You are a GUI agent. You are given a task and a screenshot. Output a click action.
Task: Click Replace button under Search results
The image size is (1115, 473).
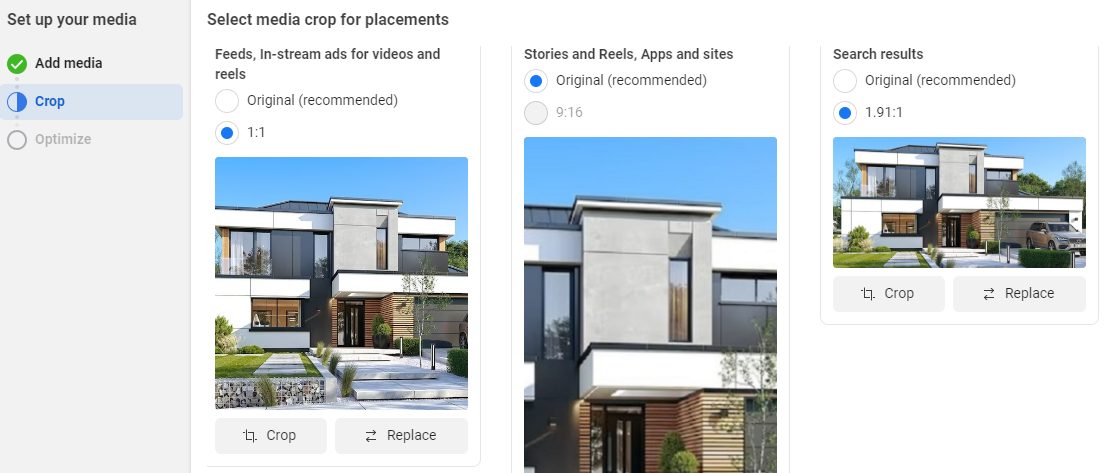click(1019, 294)
